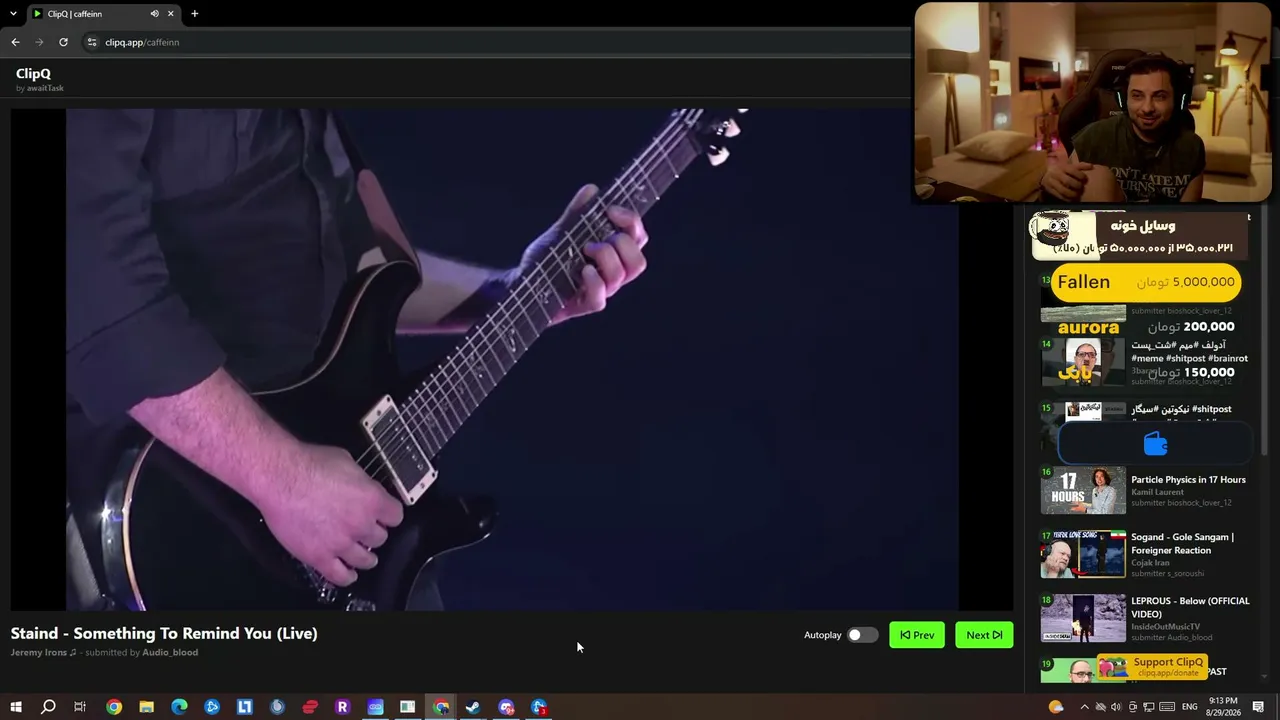Click 'LEPROUS - Below (OFFICIAL VIDEO)' title
The width and height of the screenshot is (1280, 720).
1190,607
